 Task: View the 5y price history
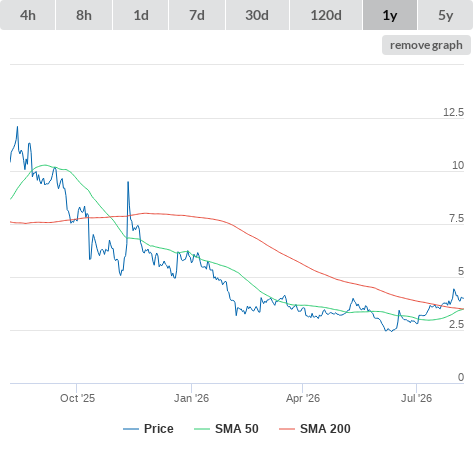pos(445,15)
